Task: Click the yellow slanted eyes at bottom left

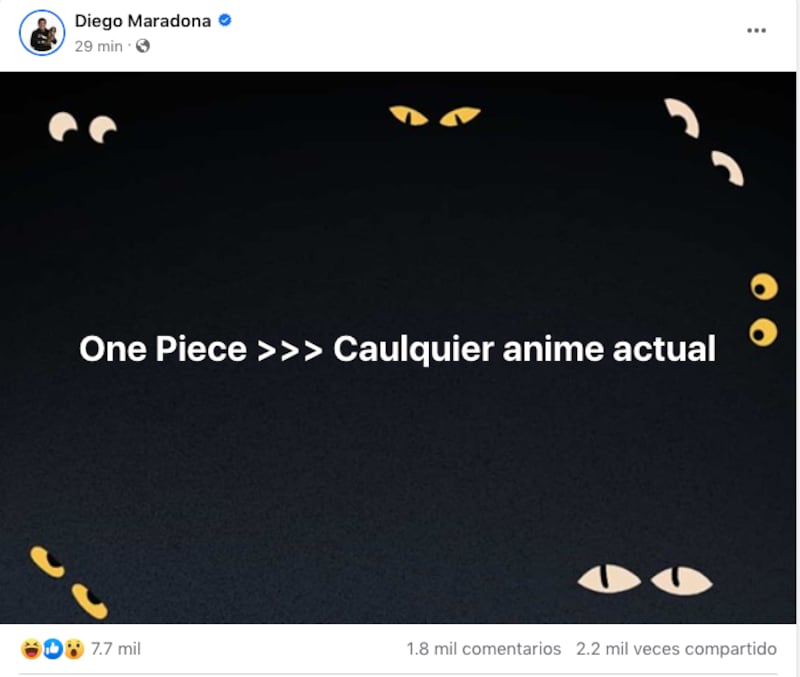Action: coord(69,583)
